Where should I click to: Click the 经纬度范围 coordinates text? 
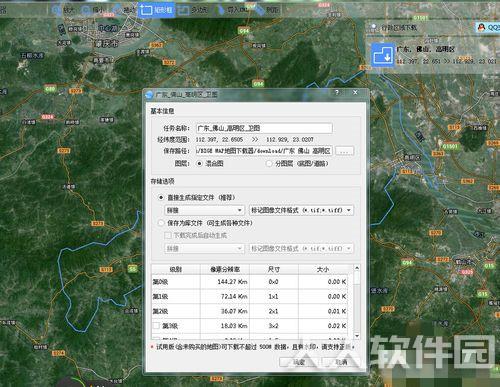pyautogui.click(x=255, y=140)
